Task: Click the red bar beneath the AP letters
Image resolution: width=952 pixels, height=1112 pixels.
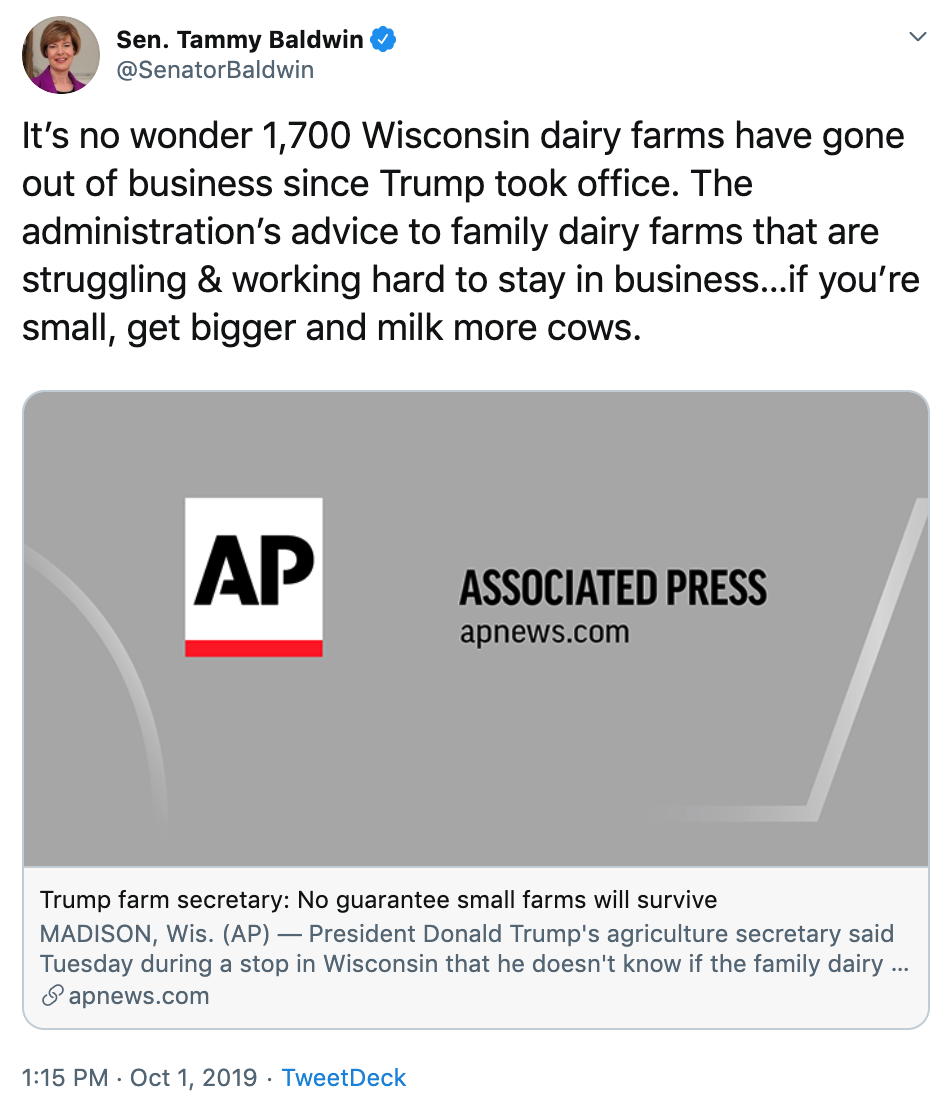Action: click(254, 648)
